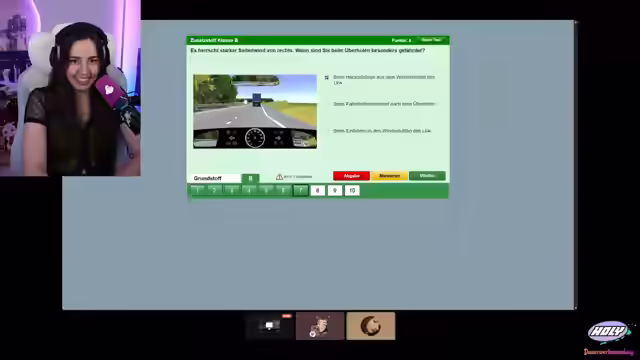Jump to question 1

click(197, 190)
